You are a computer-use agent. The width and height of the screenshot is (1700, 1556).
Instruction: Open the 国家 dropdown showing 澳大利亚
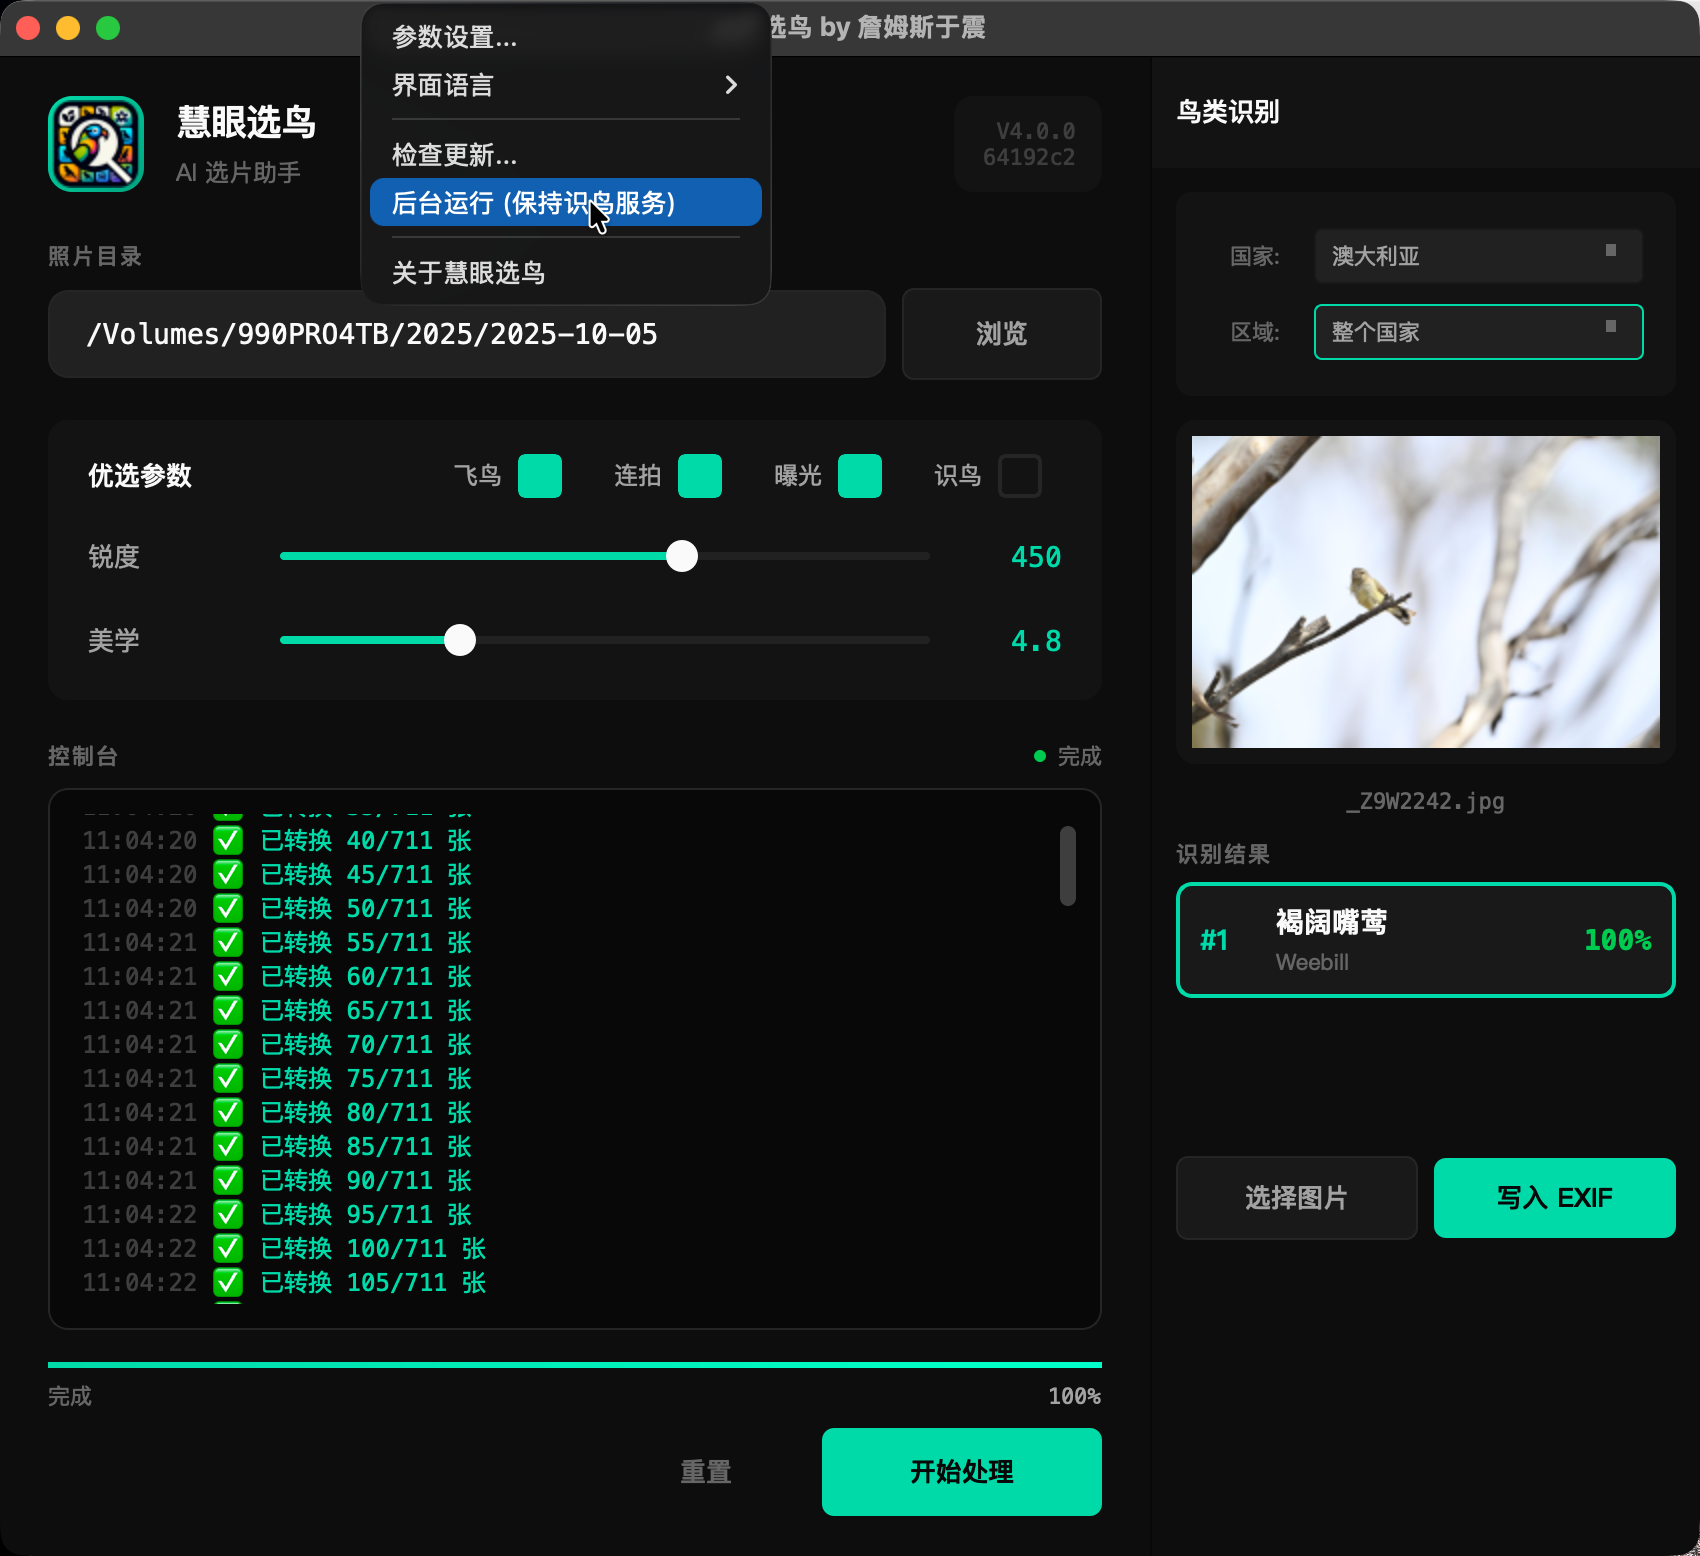1477,257
